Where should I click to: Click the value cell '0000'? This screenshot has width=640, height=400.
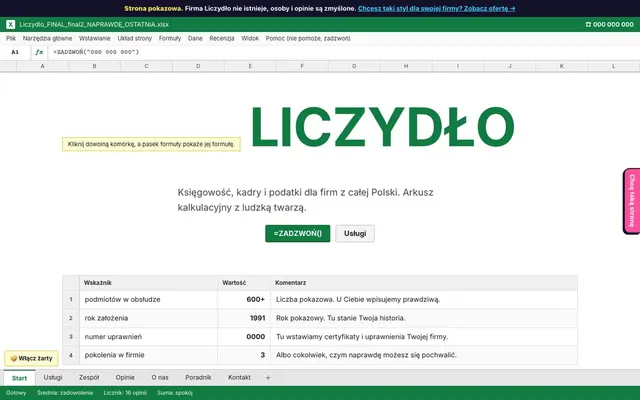[x=244, y=337]
